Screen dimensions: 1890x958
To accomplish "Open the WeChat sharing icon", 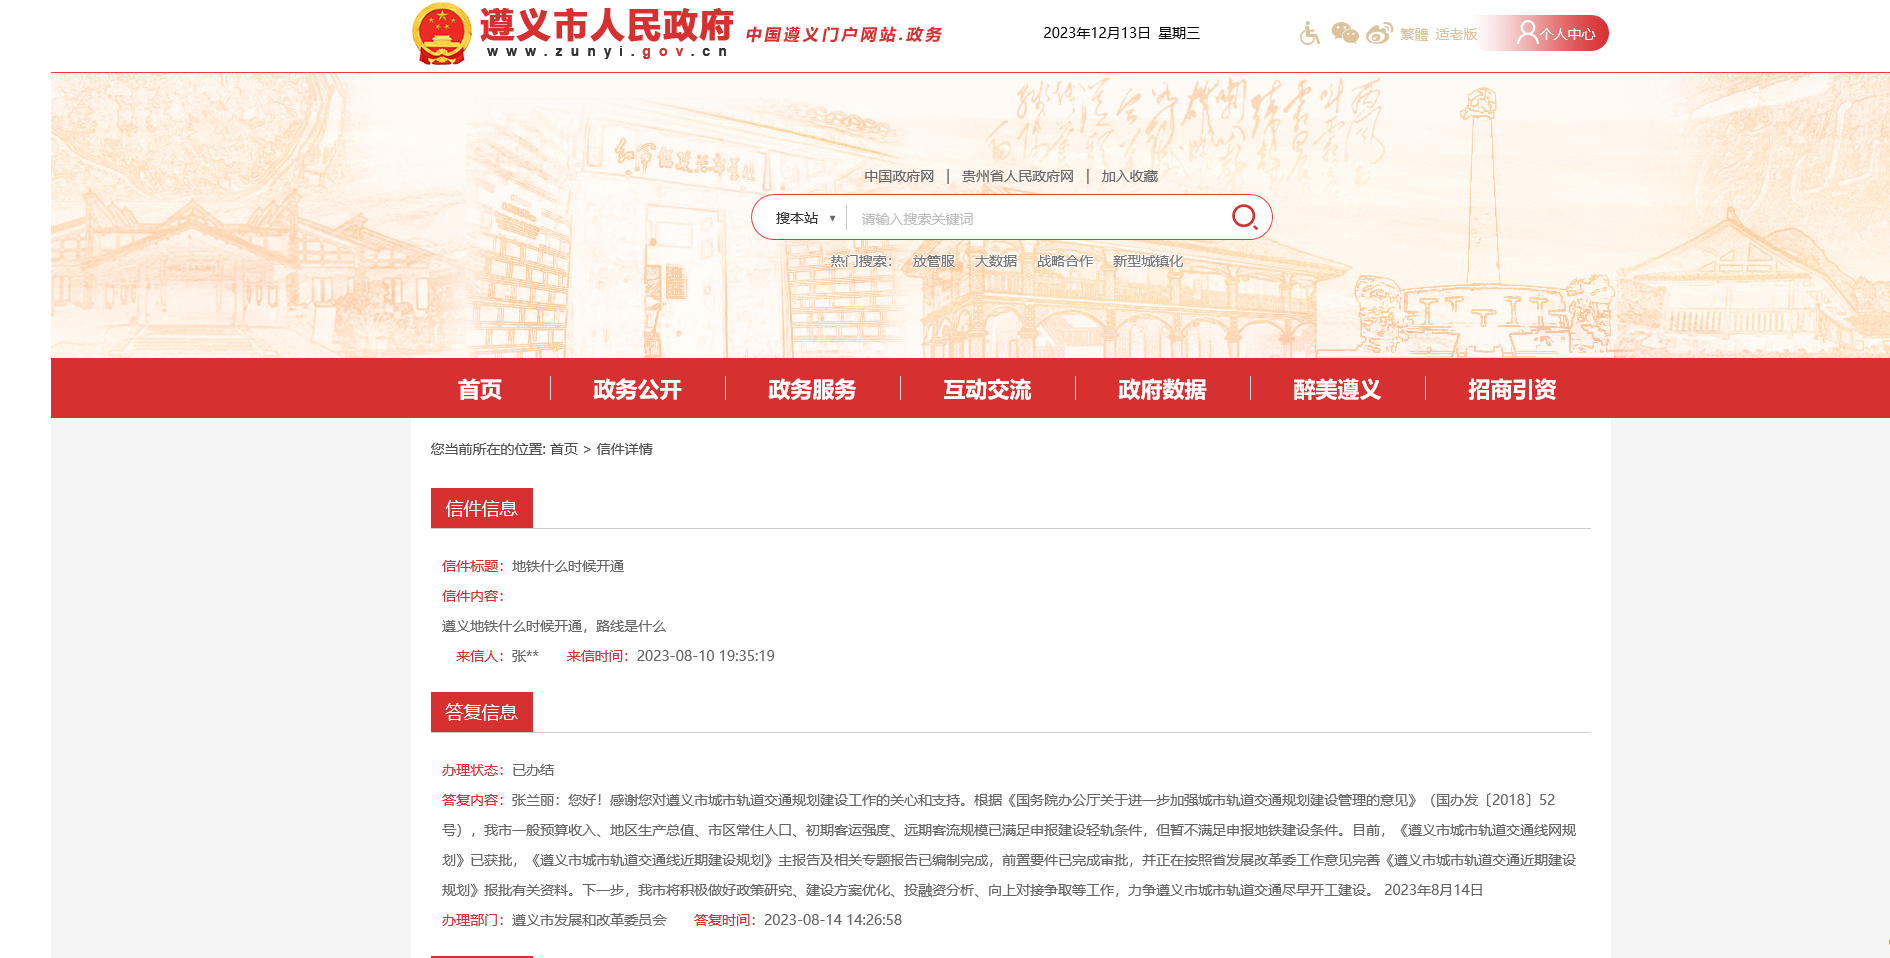I will [1344, 33].
